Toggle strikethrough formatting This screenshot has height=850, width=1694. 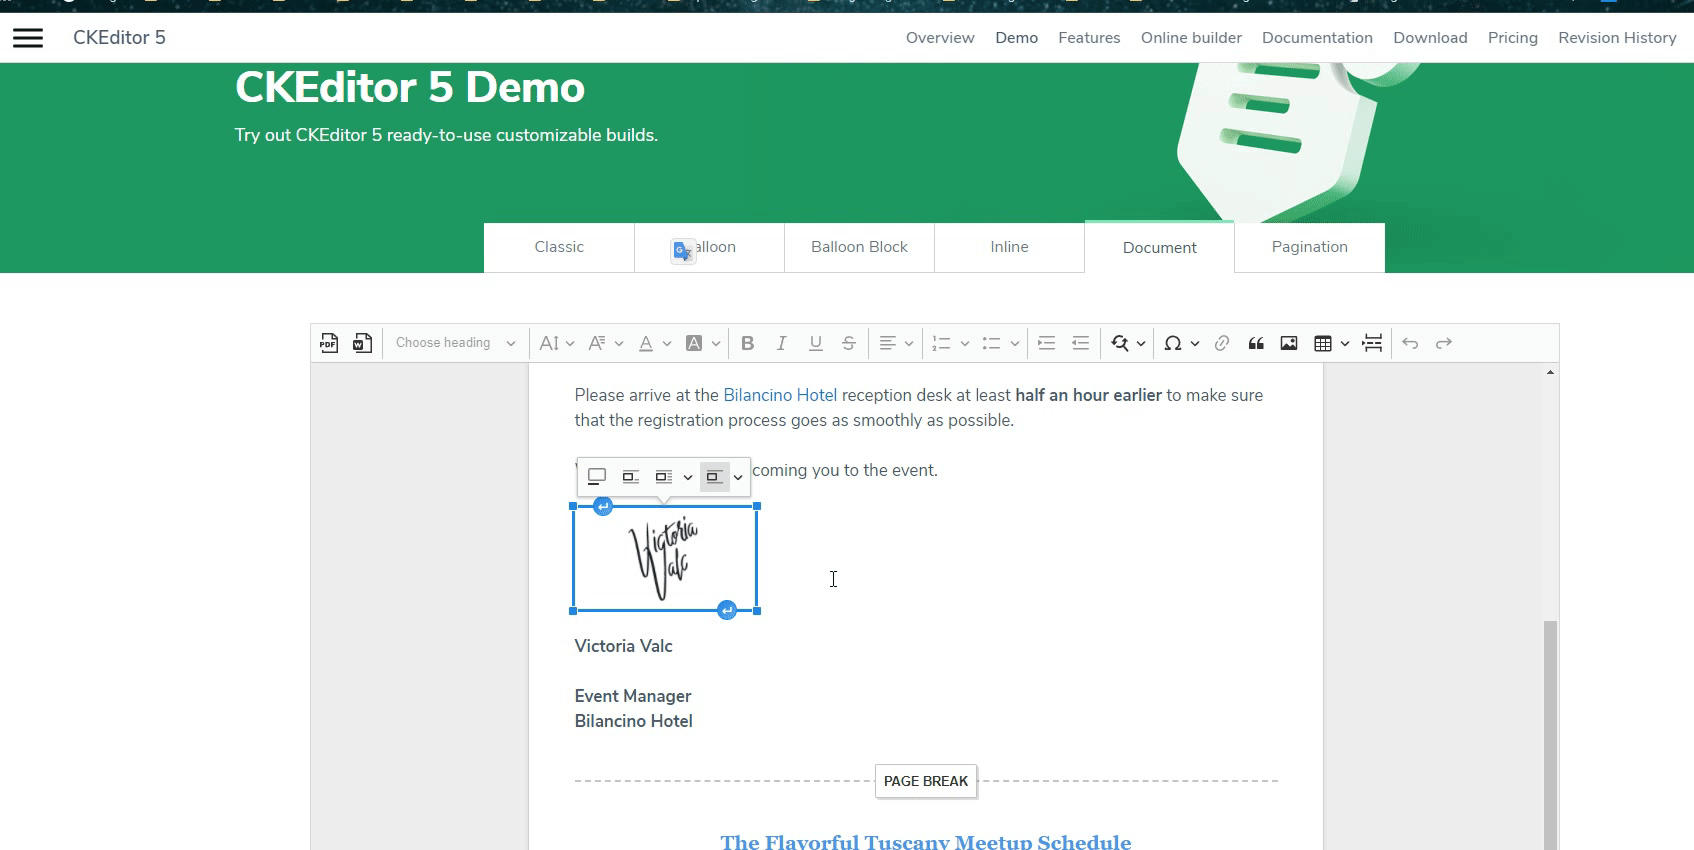click(849, 343)
